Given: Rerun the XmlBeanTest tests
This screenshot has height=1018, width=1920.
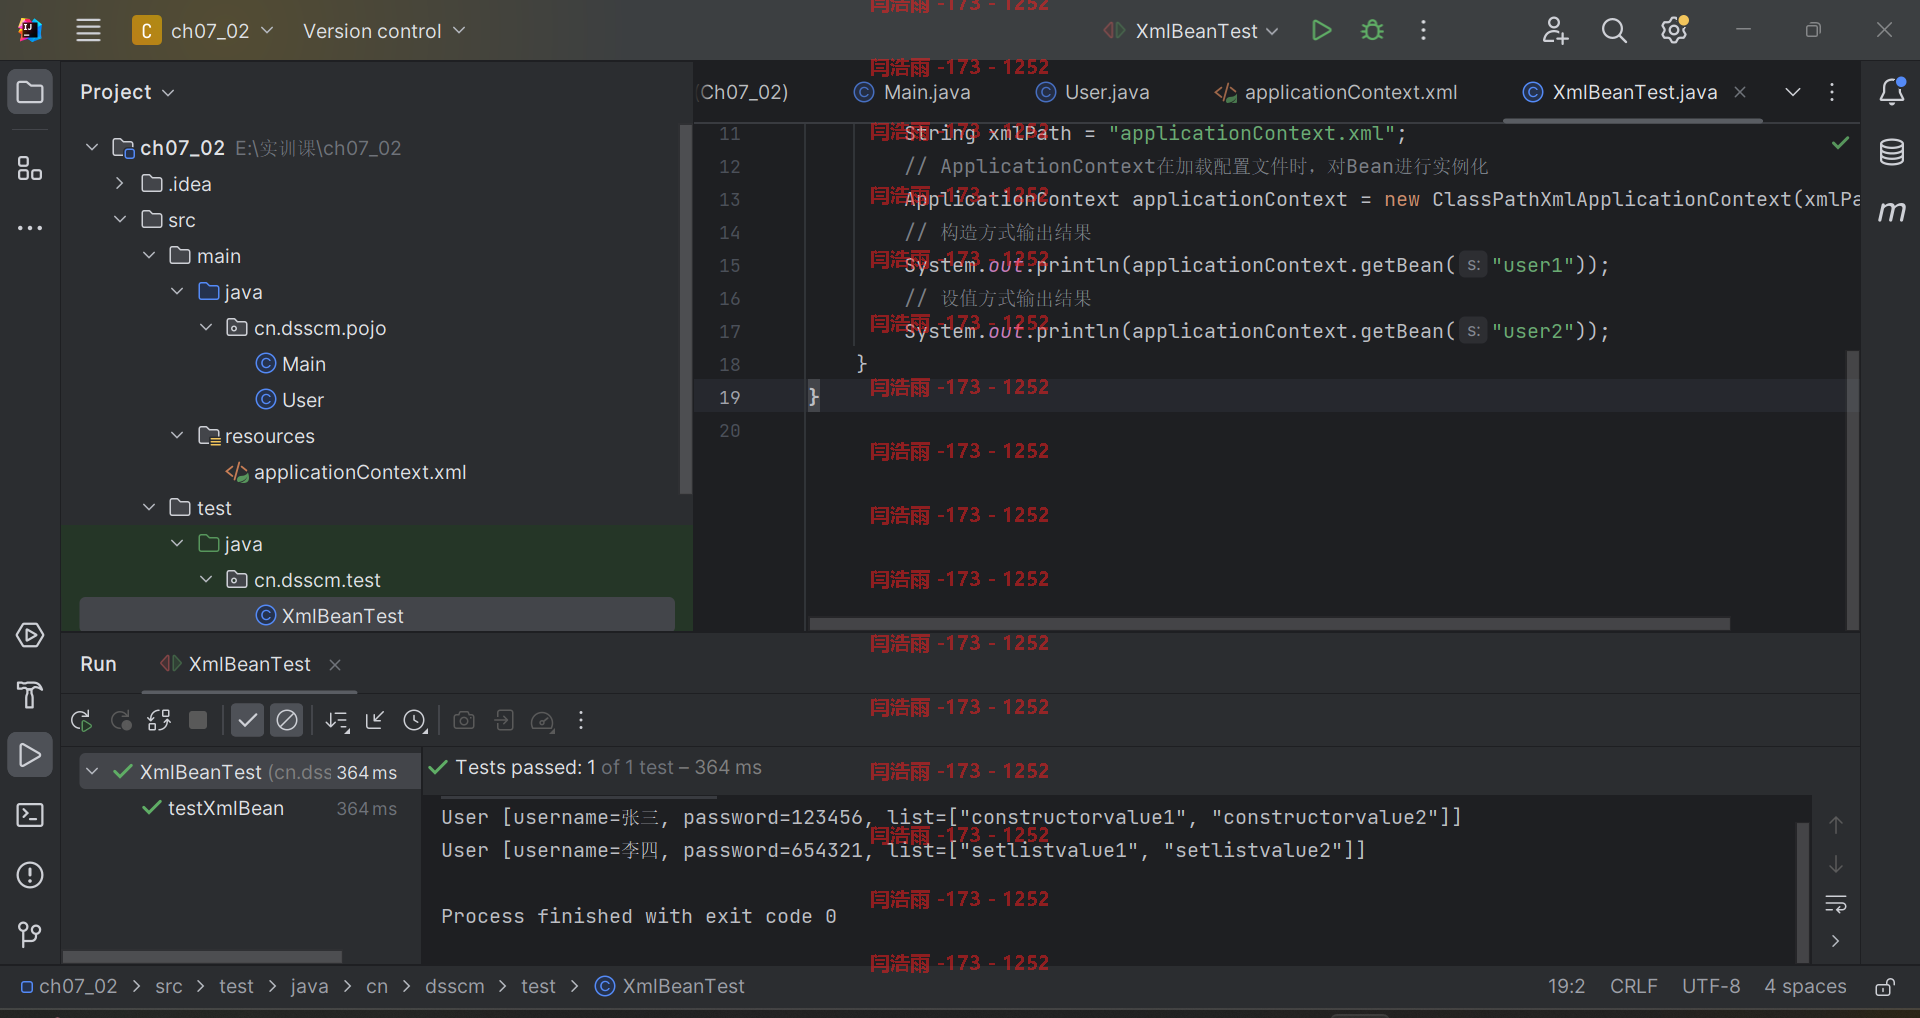Looking at the screenshot, I should 82,720.
